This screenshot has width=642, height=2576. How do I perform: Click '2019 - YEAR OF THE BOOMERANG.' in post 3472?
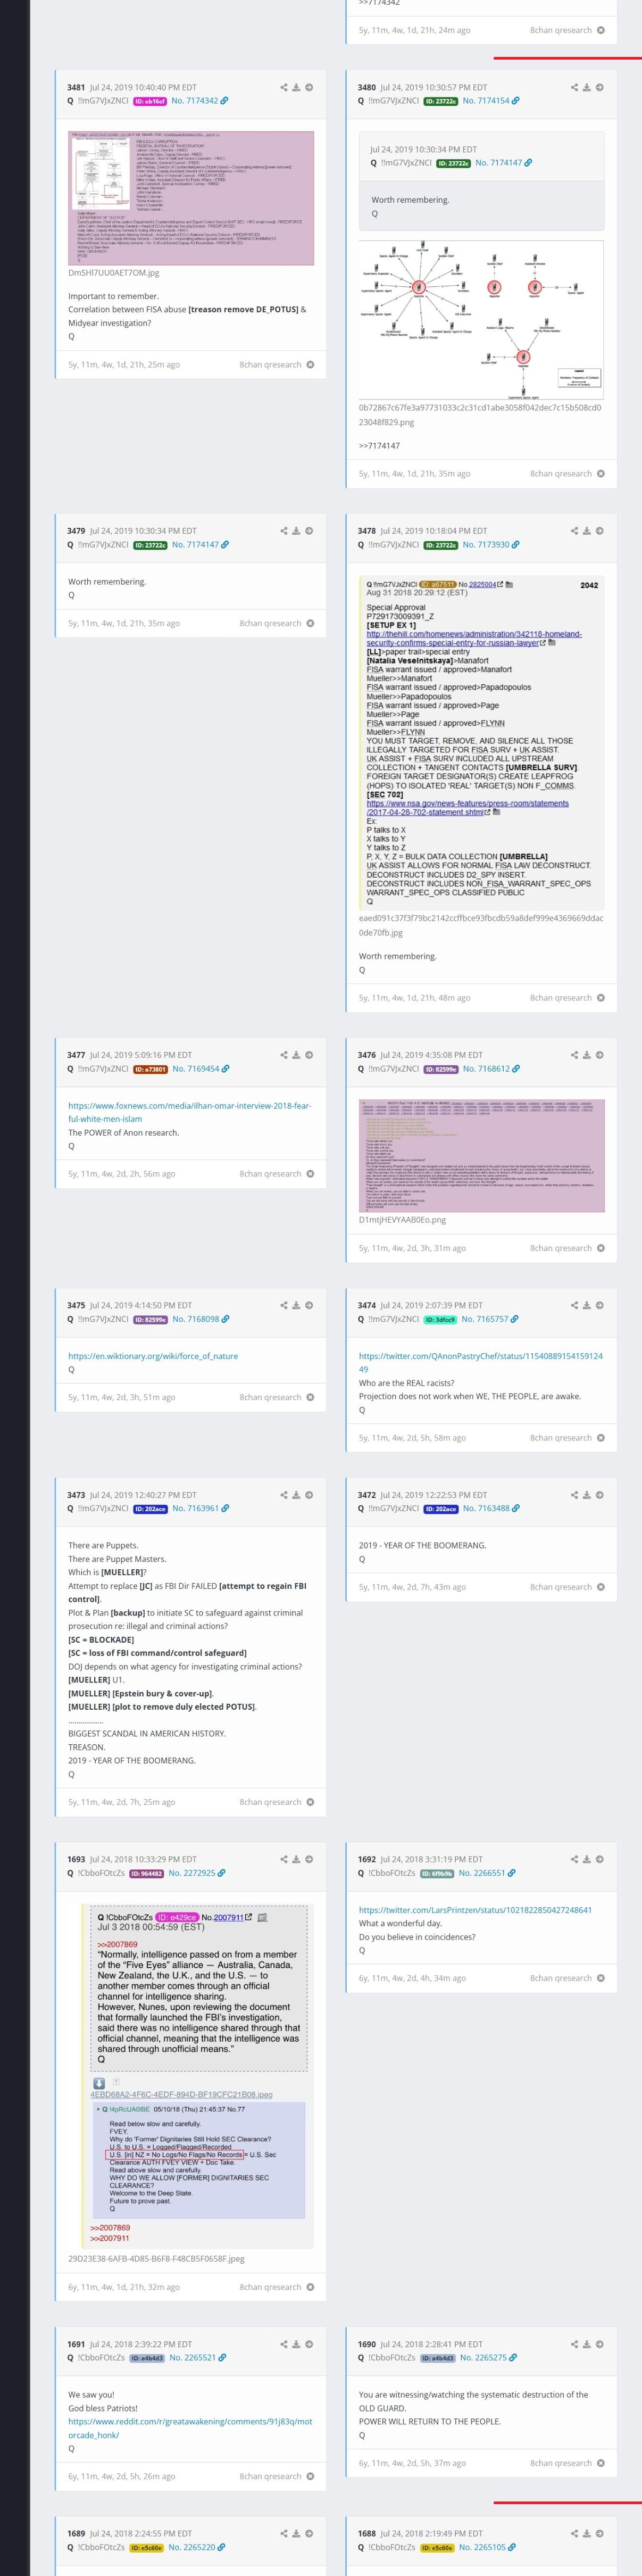[x=422, y=1545]
